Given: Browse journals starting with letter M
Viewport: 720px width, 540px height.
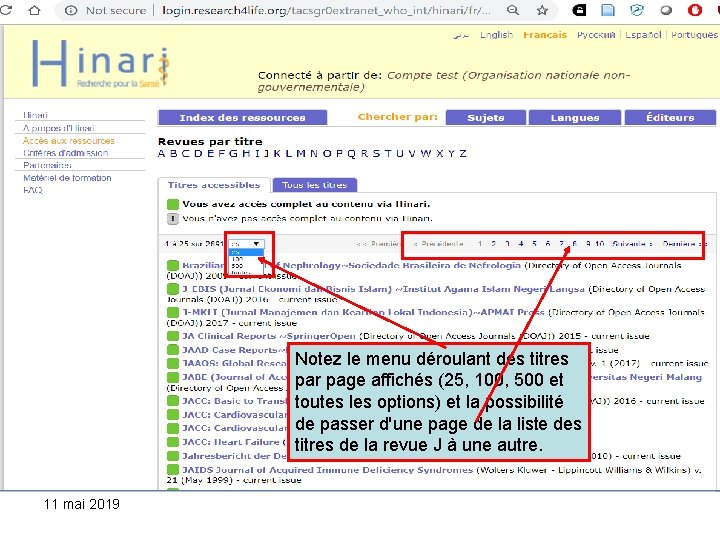Looking at the screenshot, I should (301, 153).
